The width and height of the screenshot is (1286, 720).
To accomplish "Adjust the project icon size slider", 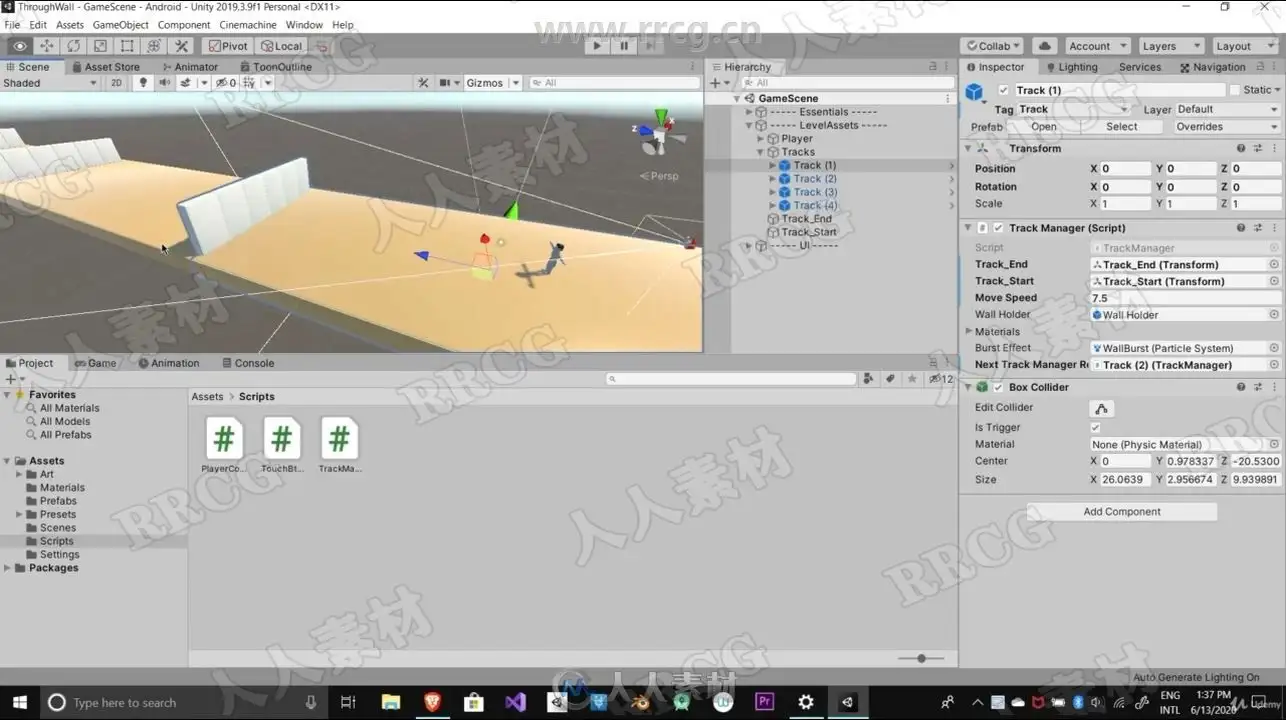I will [921, 658].
